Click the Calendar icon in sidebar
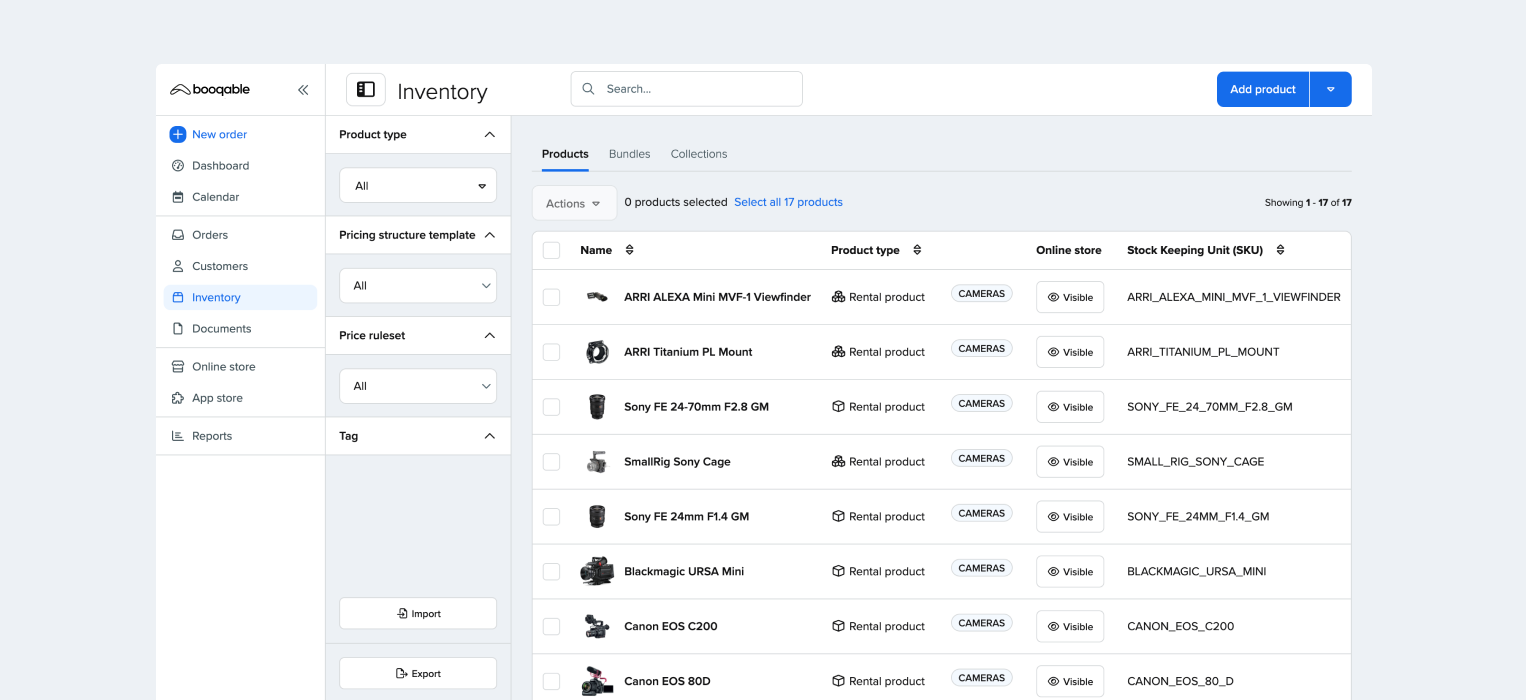The height and width of the screenshot is (700, 1526). [x=178, y=197]
